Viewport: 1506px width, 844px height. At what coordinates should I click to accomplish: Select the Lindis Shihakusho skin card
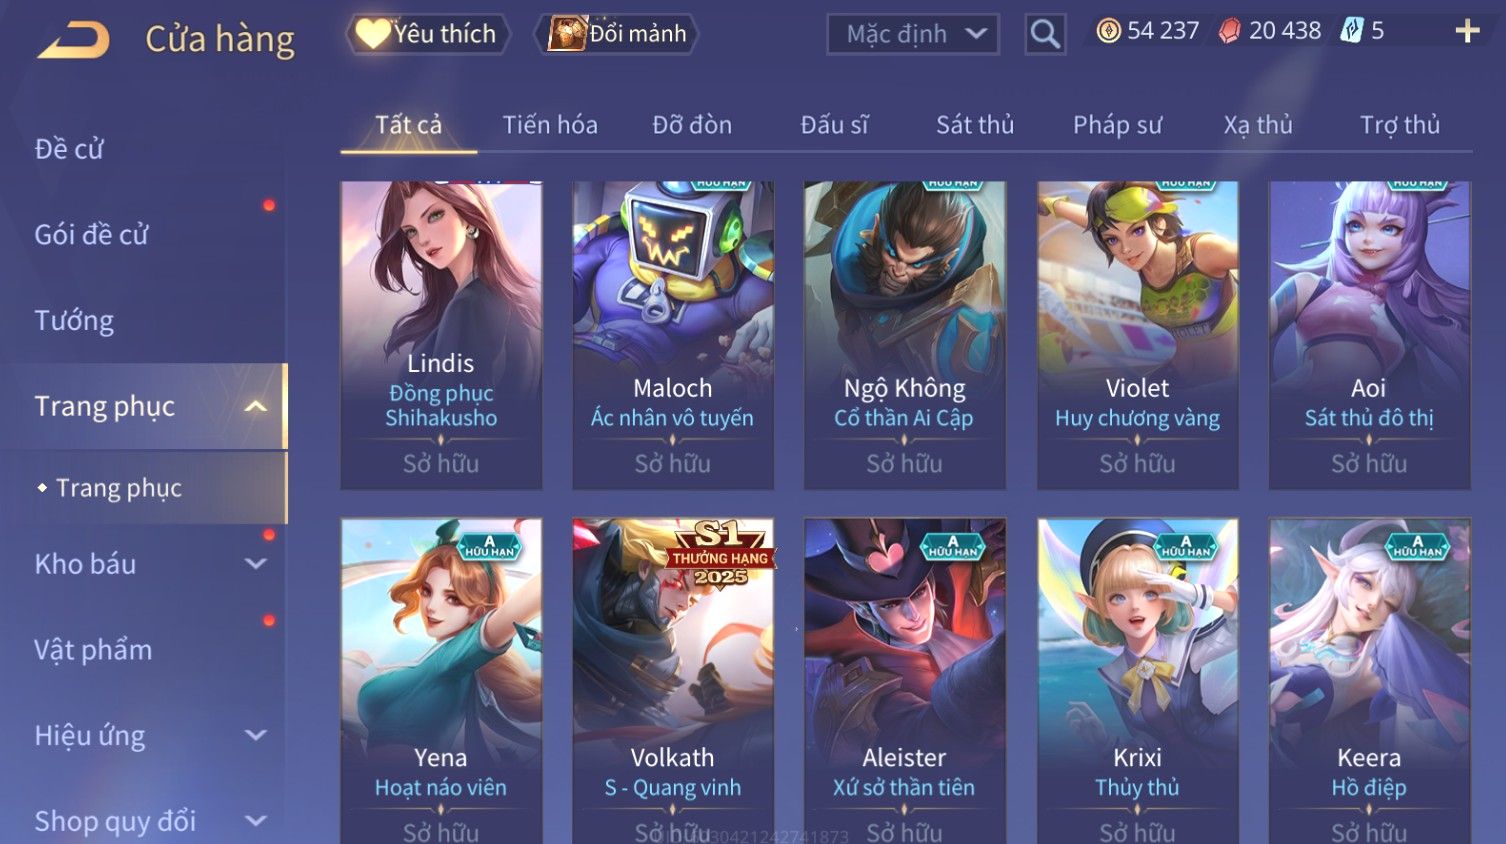coord(441,335)
